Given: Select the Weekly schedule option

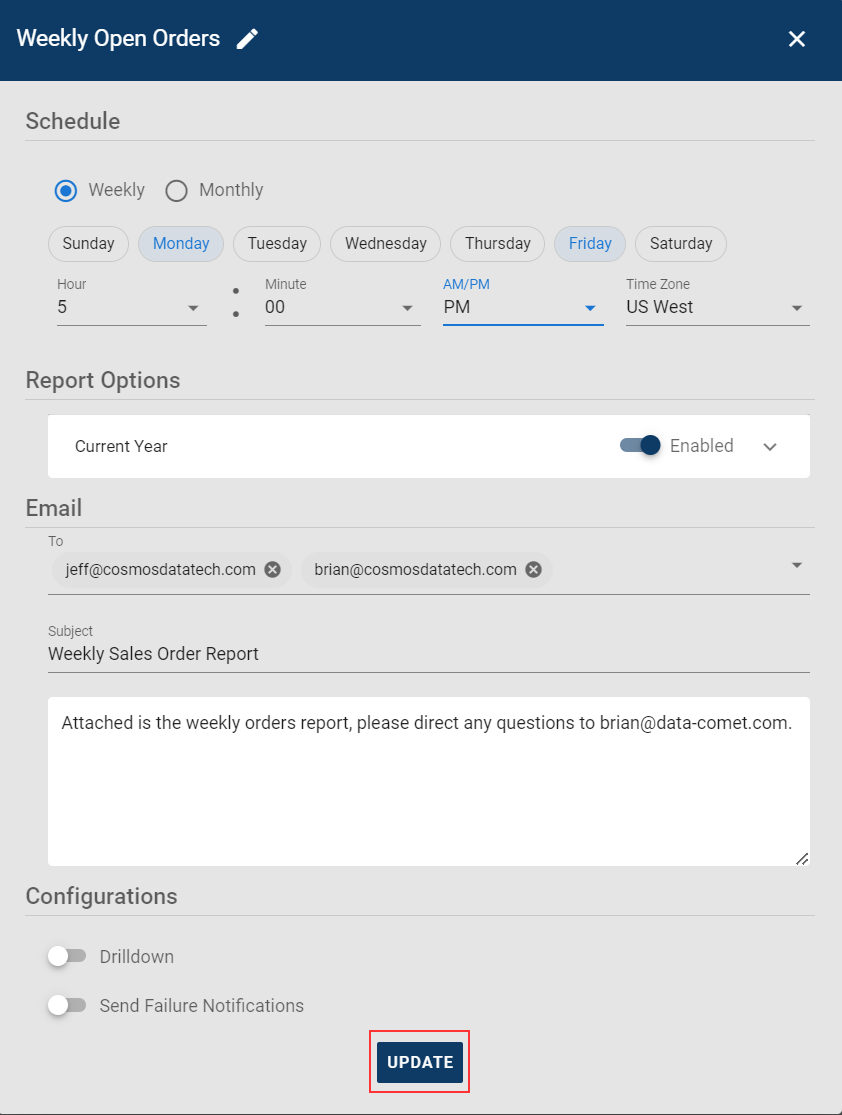Looking at the screenshot, I should (65, 190).
